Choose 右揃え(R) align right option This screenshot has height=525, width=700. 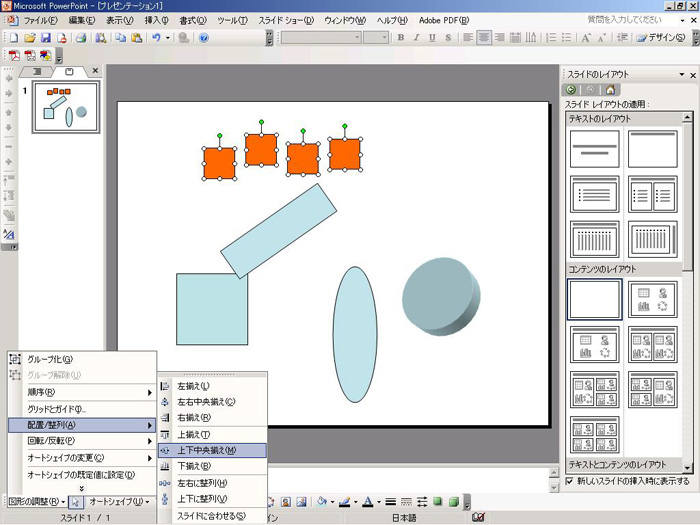pyautogui.click(x=212, y=418)
